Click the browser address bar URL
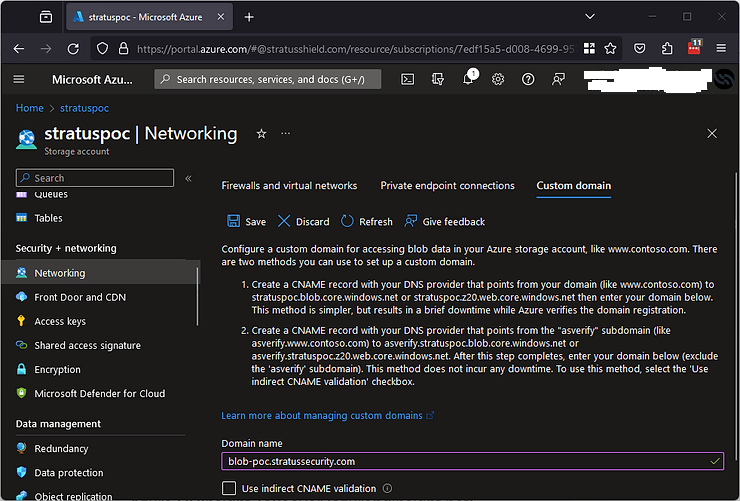The image size is (740, 501). (x=355, y=49)
